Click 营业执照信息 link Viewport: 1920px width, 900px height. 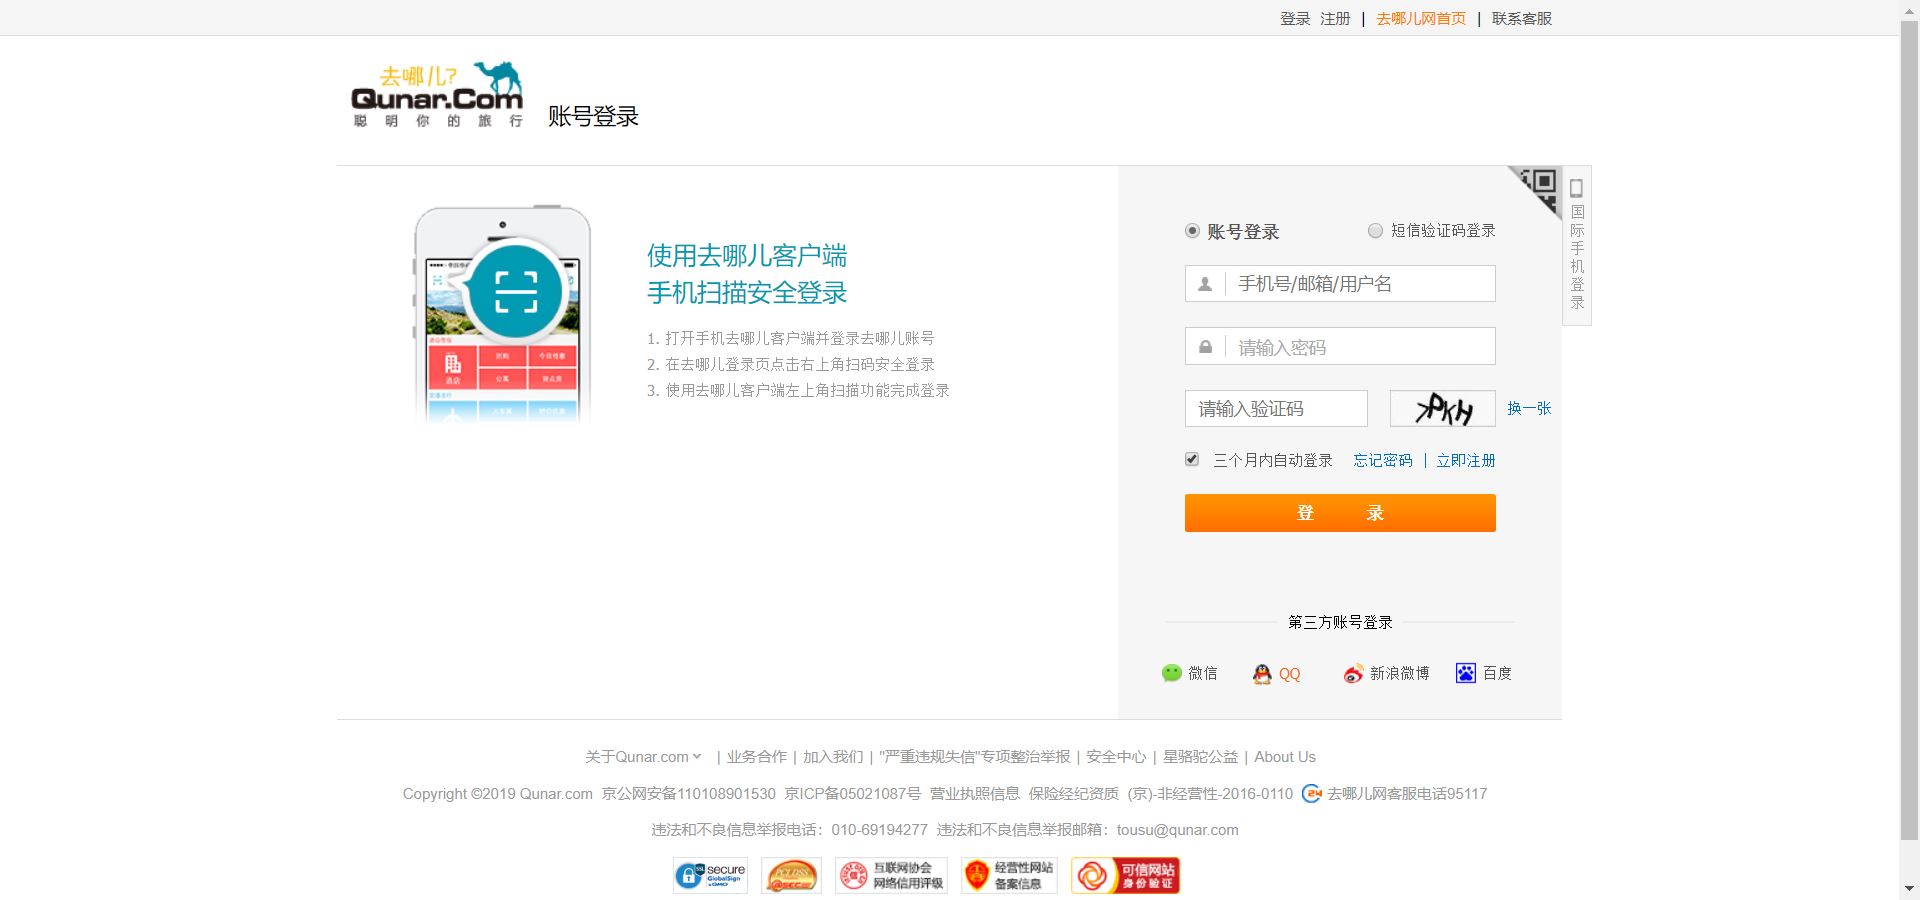click(975, 794)
